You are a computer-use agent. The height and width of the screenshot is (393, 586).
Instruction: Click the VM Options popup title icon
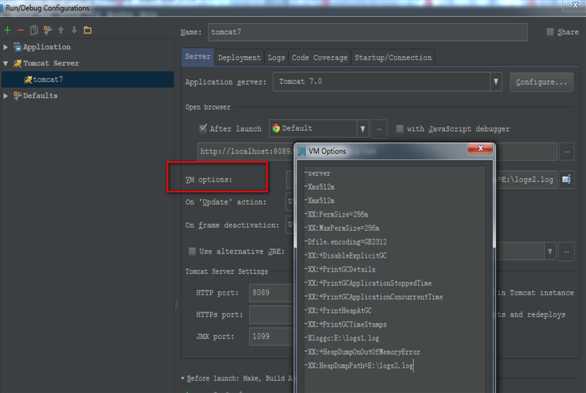[x=302, y=151]
